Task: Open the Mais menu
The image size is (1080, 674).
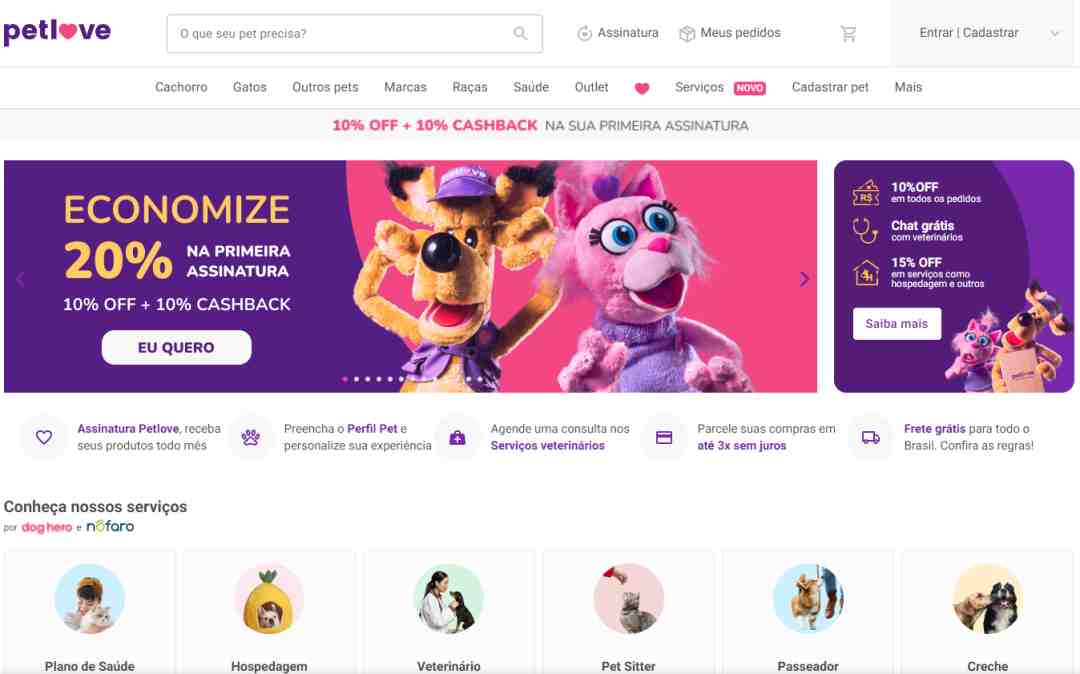Action: pyautogui.click(x=908, y=87)
